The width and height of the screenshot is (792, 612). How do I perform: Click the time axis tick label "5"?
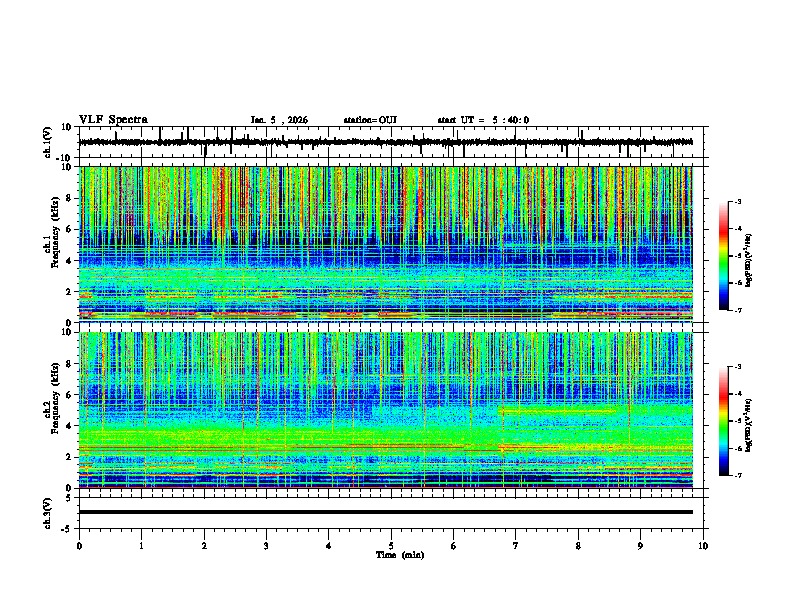click(391, 546)
